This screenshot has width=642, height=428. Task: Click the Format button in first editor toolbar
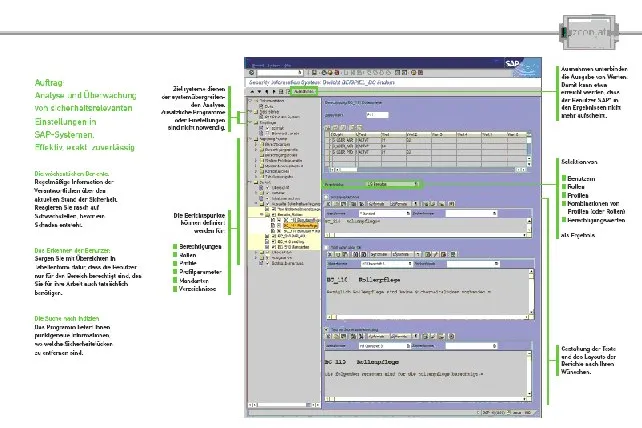point(376,204)
